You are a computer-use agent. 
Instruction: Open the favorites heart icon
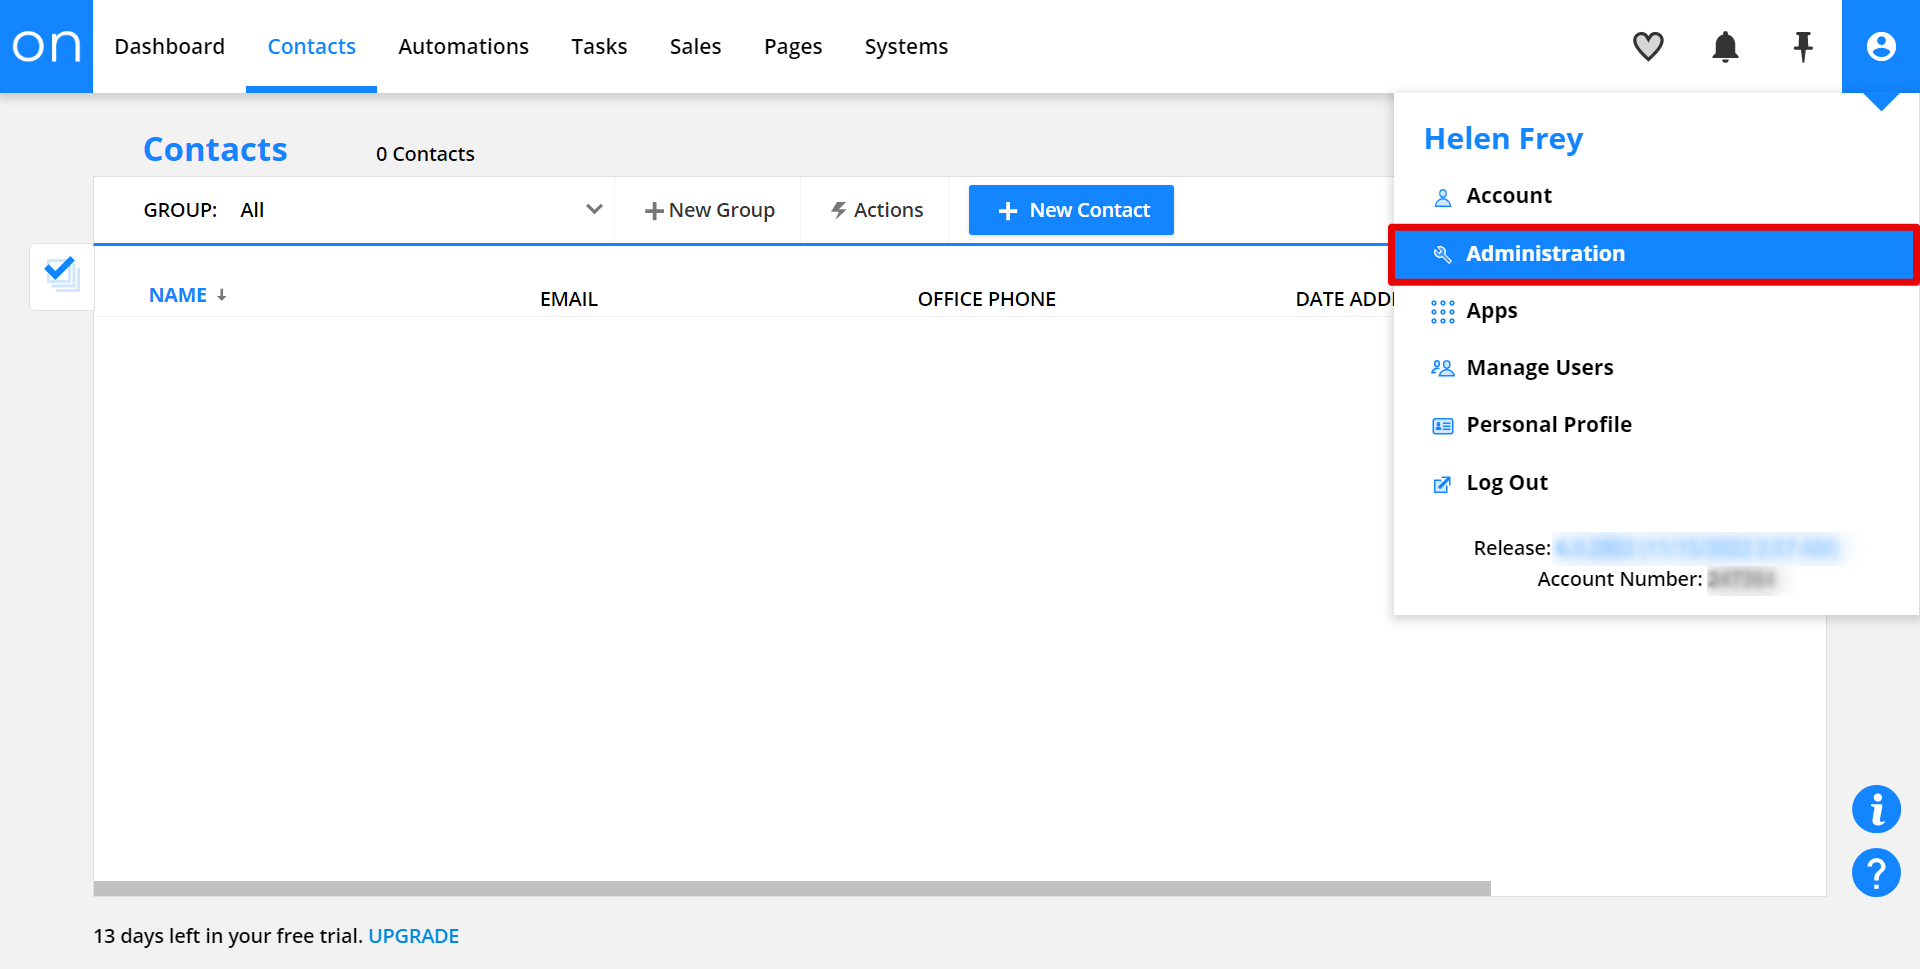click(1648, 46)
